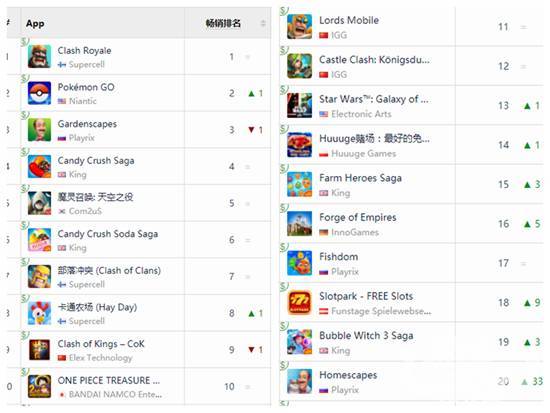Open the Clash Royale app icon
The width and height of the screenshot is (550, 413).
pyautogui.click(x=39, y=56)
